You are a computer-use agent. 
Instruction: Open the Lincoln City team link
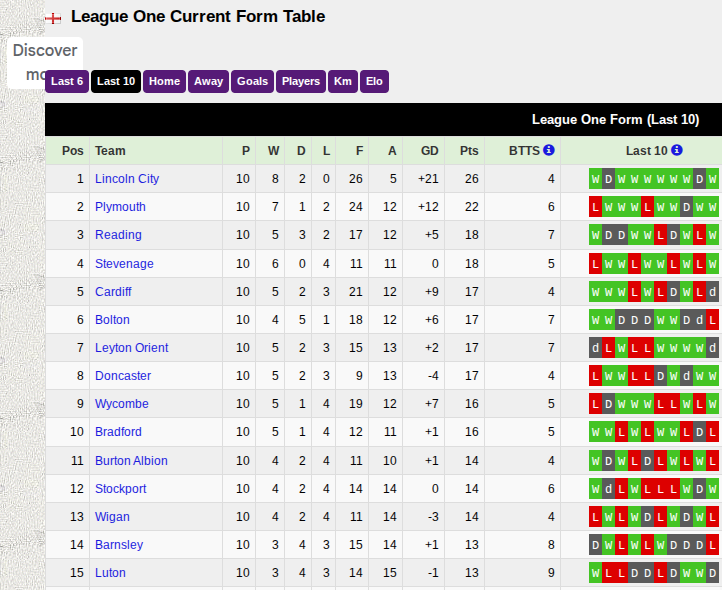127,179
